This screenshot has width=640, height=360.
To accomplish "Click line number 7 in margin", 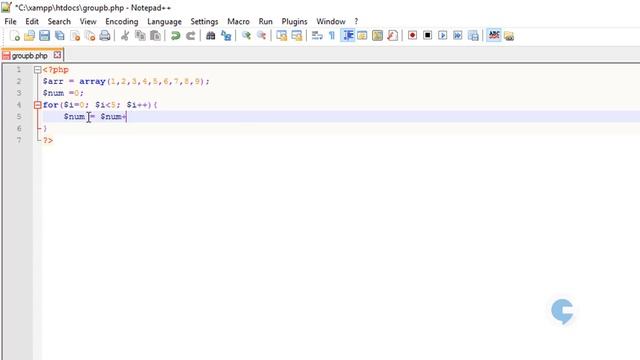I will pyautogui.click(x=19, y=140).
